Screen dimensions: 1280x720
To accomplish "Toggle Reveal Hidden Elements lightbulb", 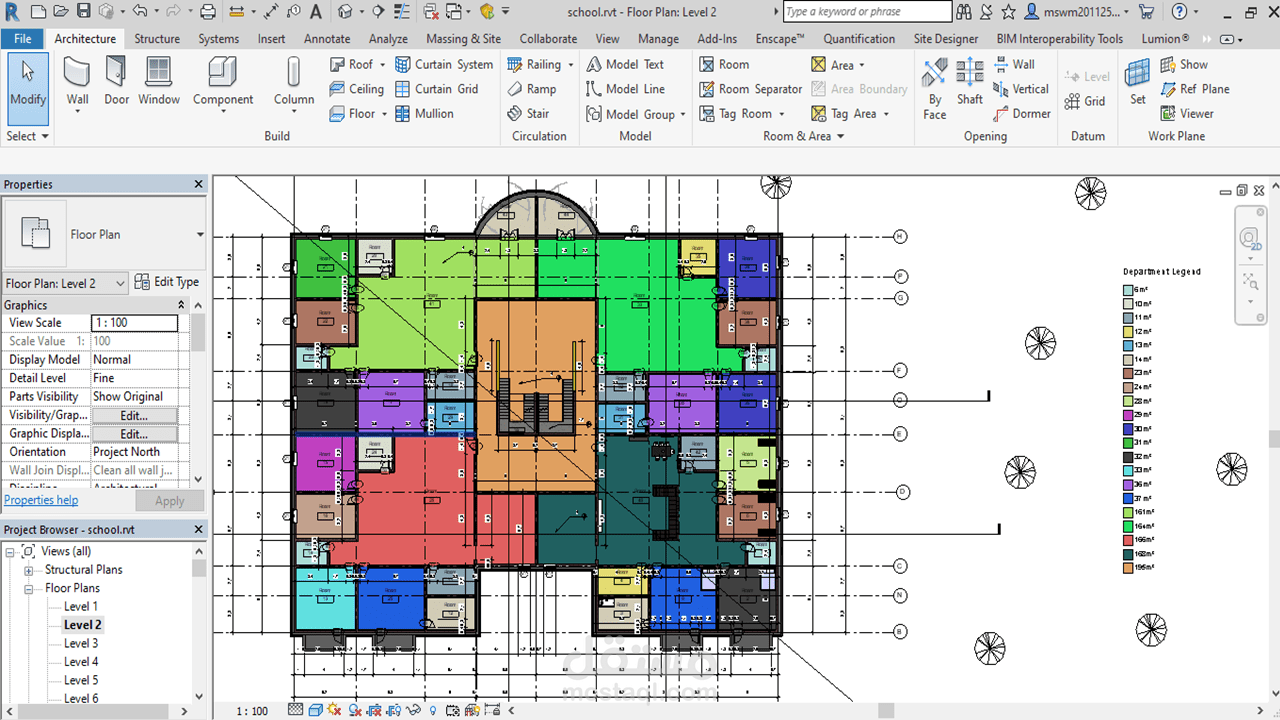I will click(x=433, y=710).
